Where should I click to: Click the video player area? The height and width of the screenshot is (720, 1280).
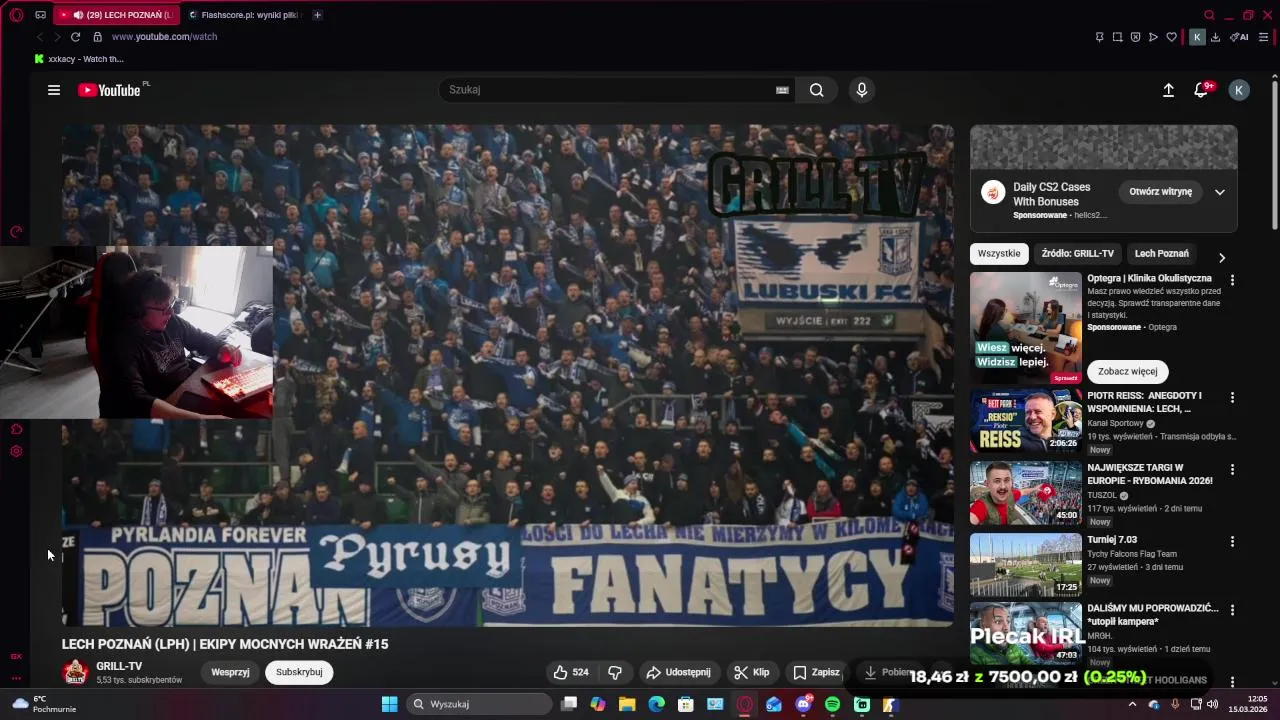click(x=508, y=375)
